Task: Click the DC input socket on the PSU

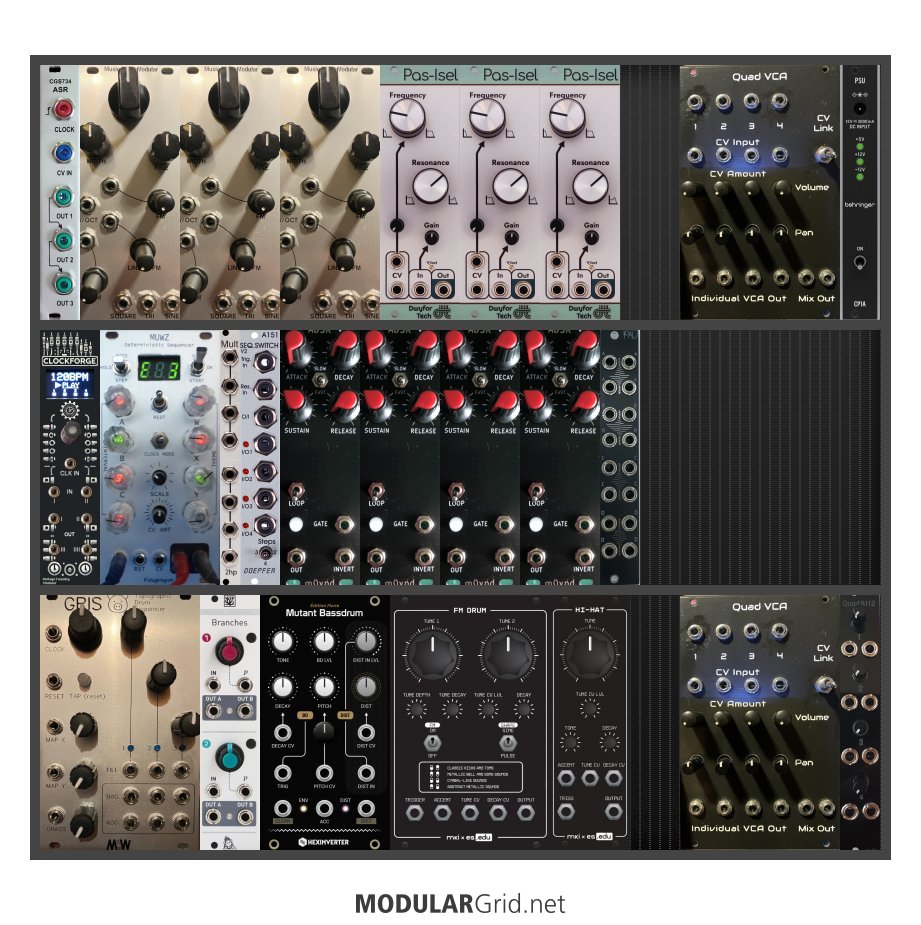Action: click(860, 109)
